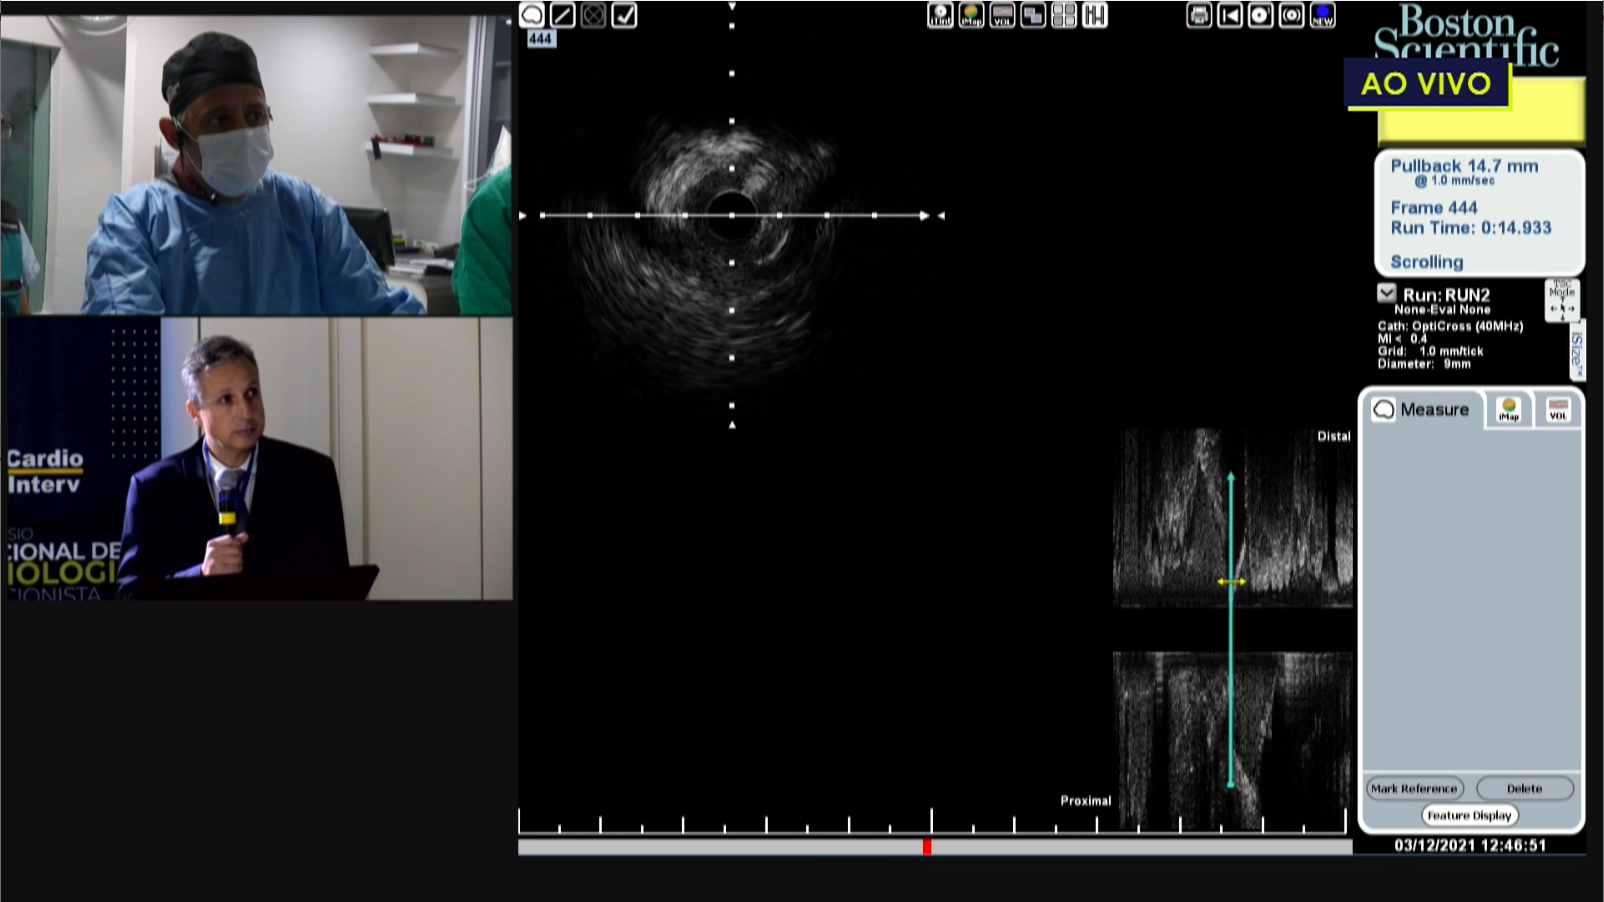Click the red marker on frame slider
Image resolution: width=1604 pixels, height=902 pixels.
927,847
